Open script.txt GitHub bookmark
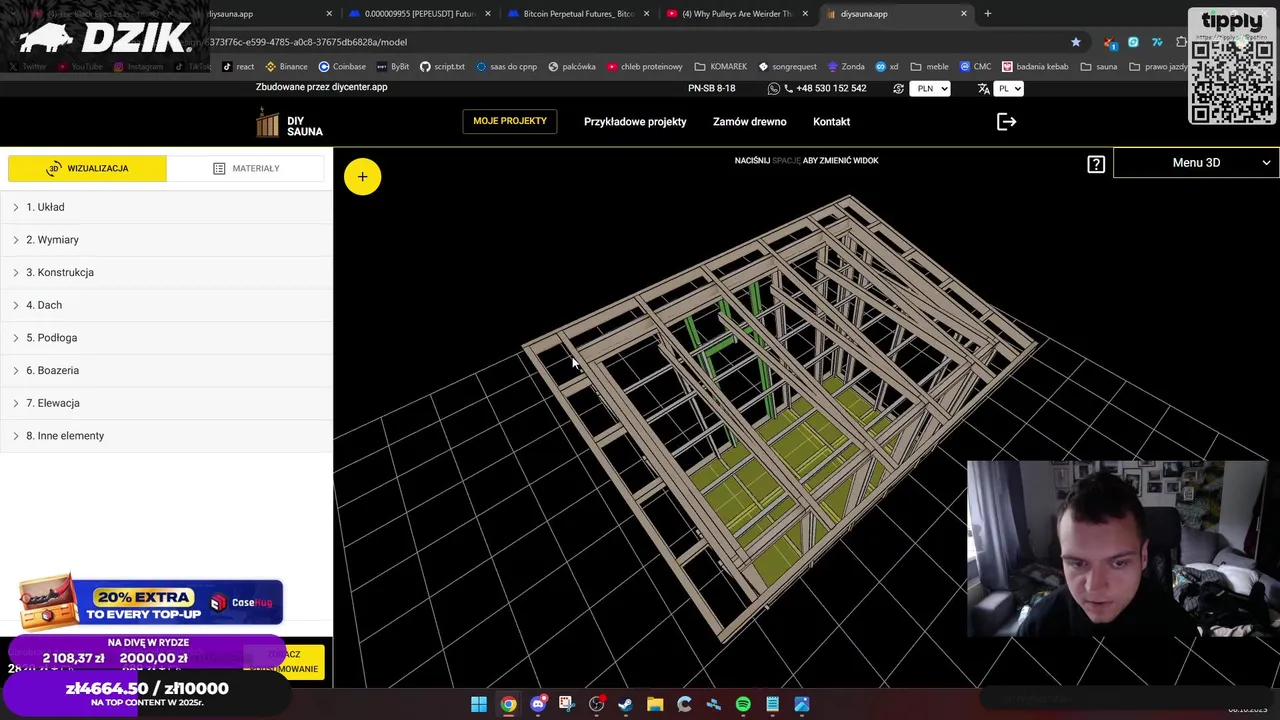The width and height of the screenshot is (1280, 720). 442,67
